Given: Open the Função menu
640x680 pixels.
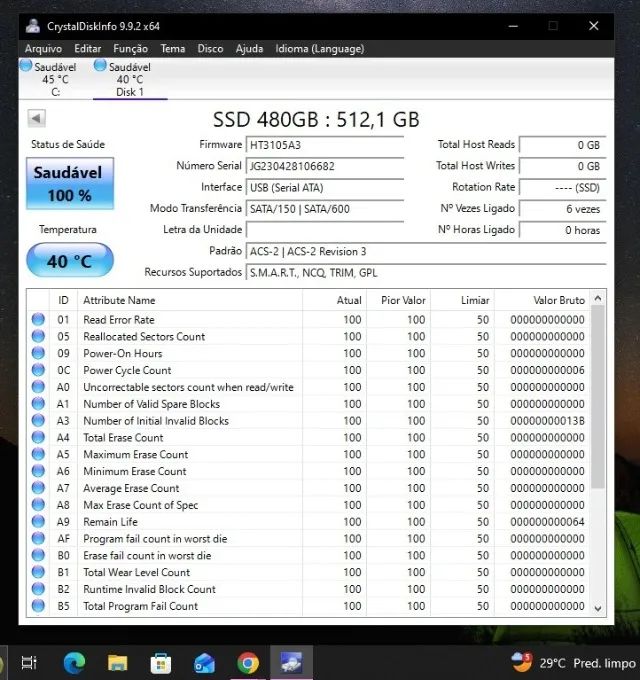Looking at the screenshot, I should [x=131, y=49].
